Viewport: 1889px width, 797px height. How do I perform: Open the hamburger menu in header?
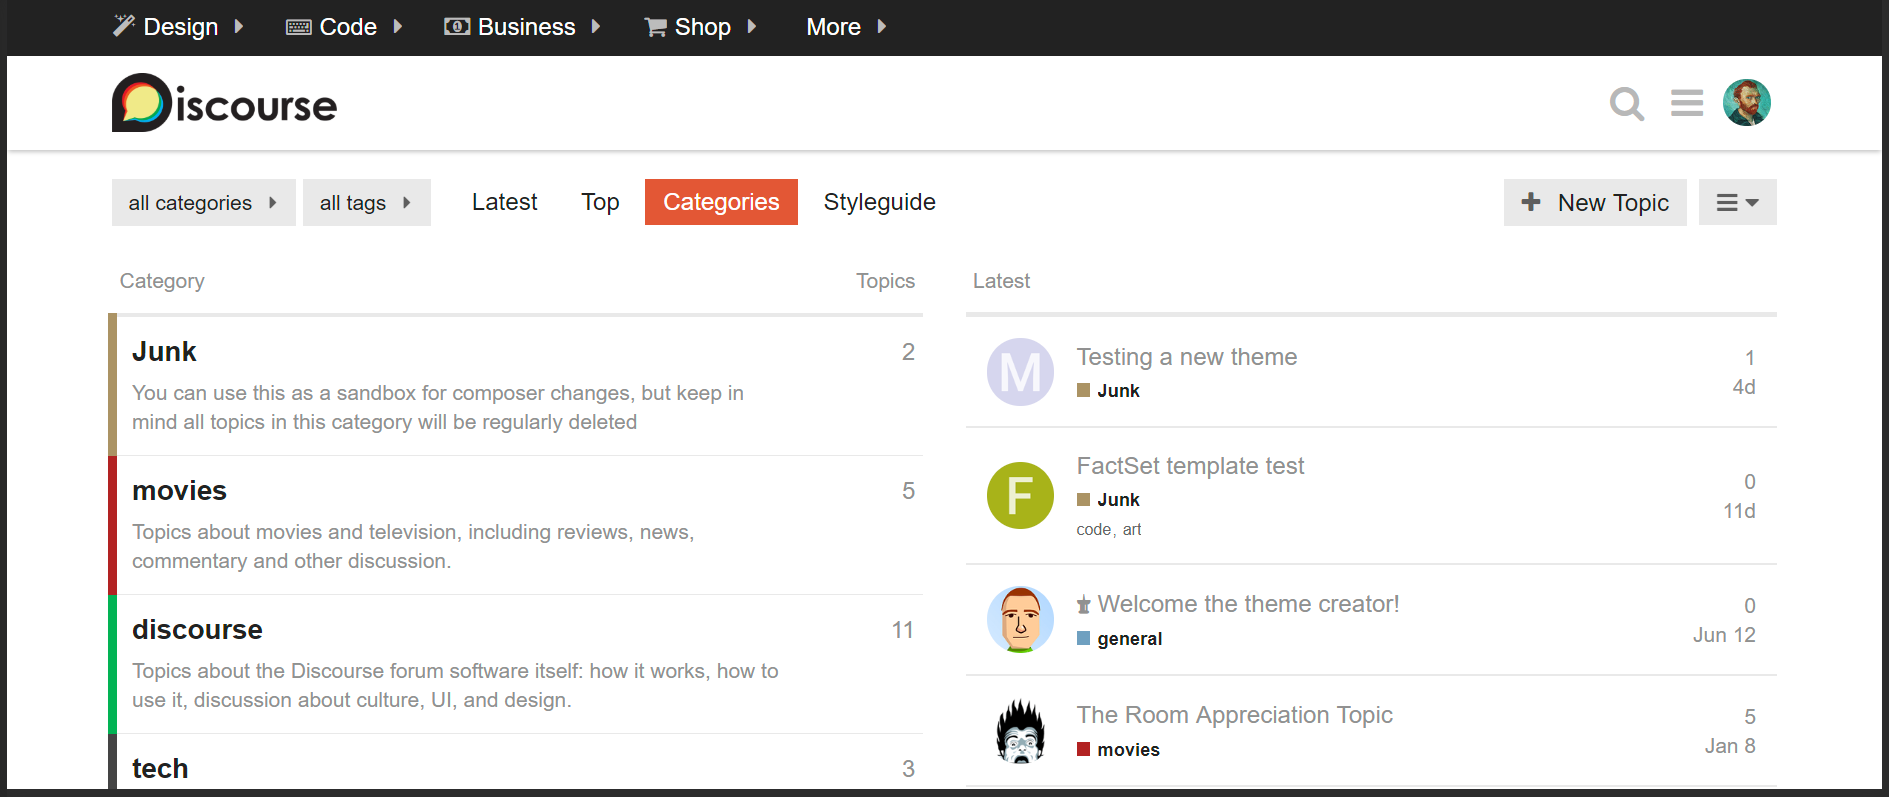tap(1686, 103)
